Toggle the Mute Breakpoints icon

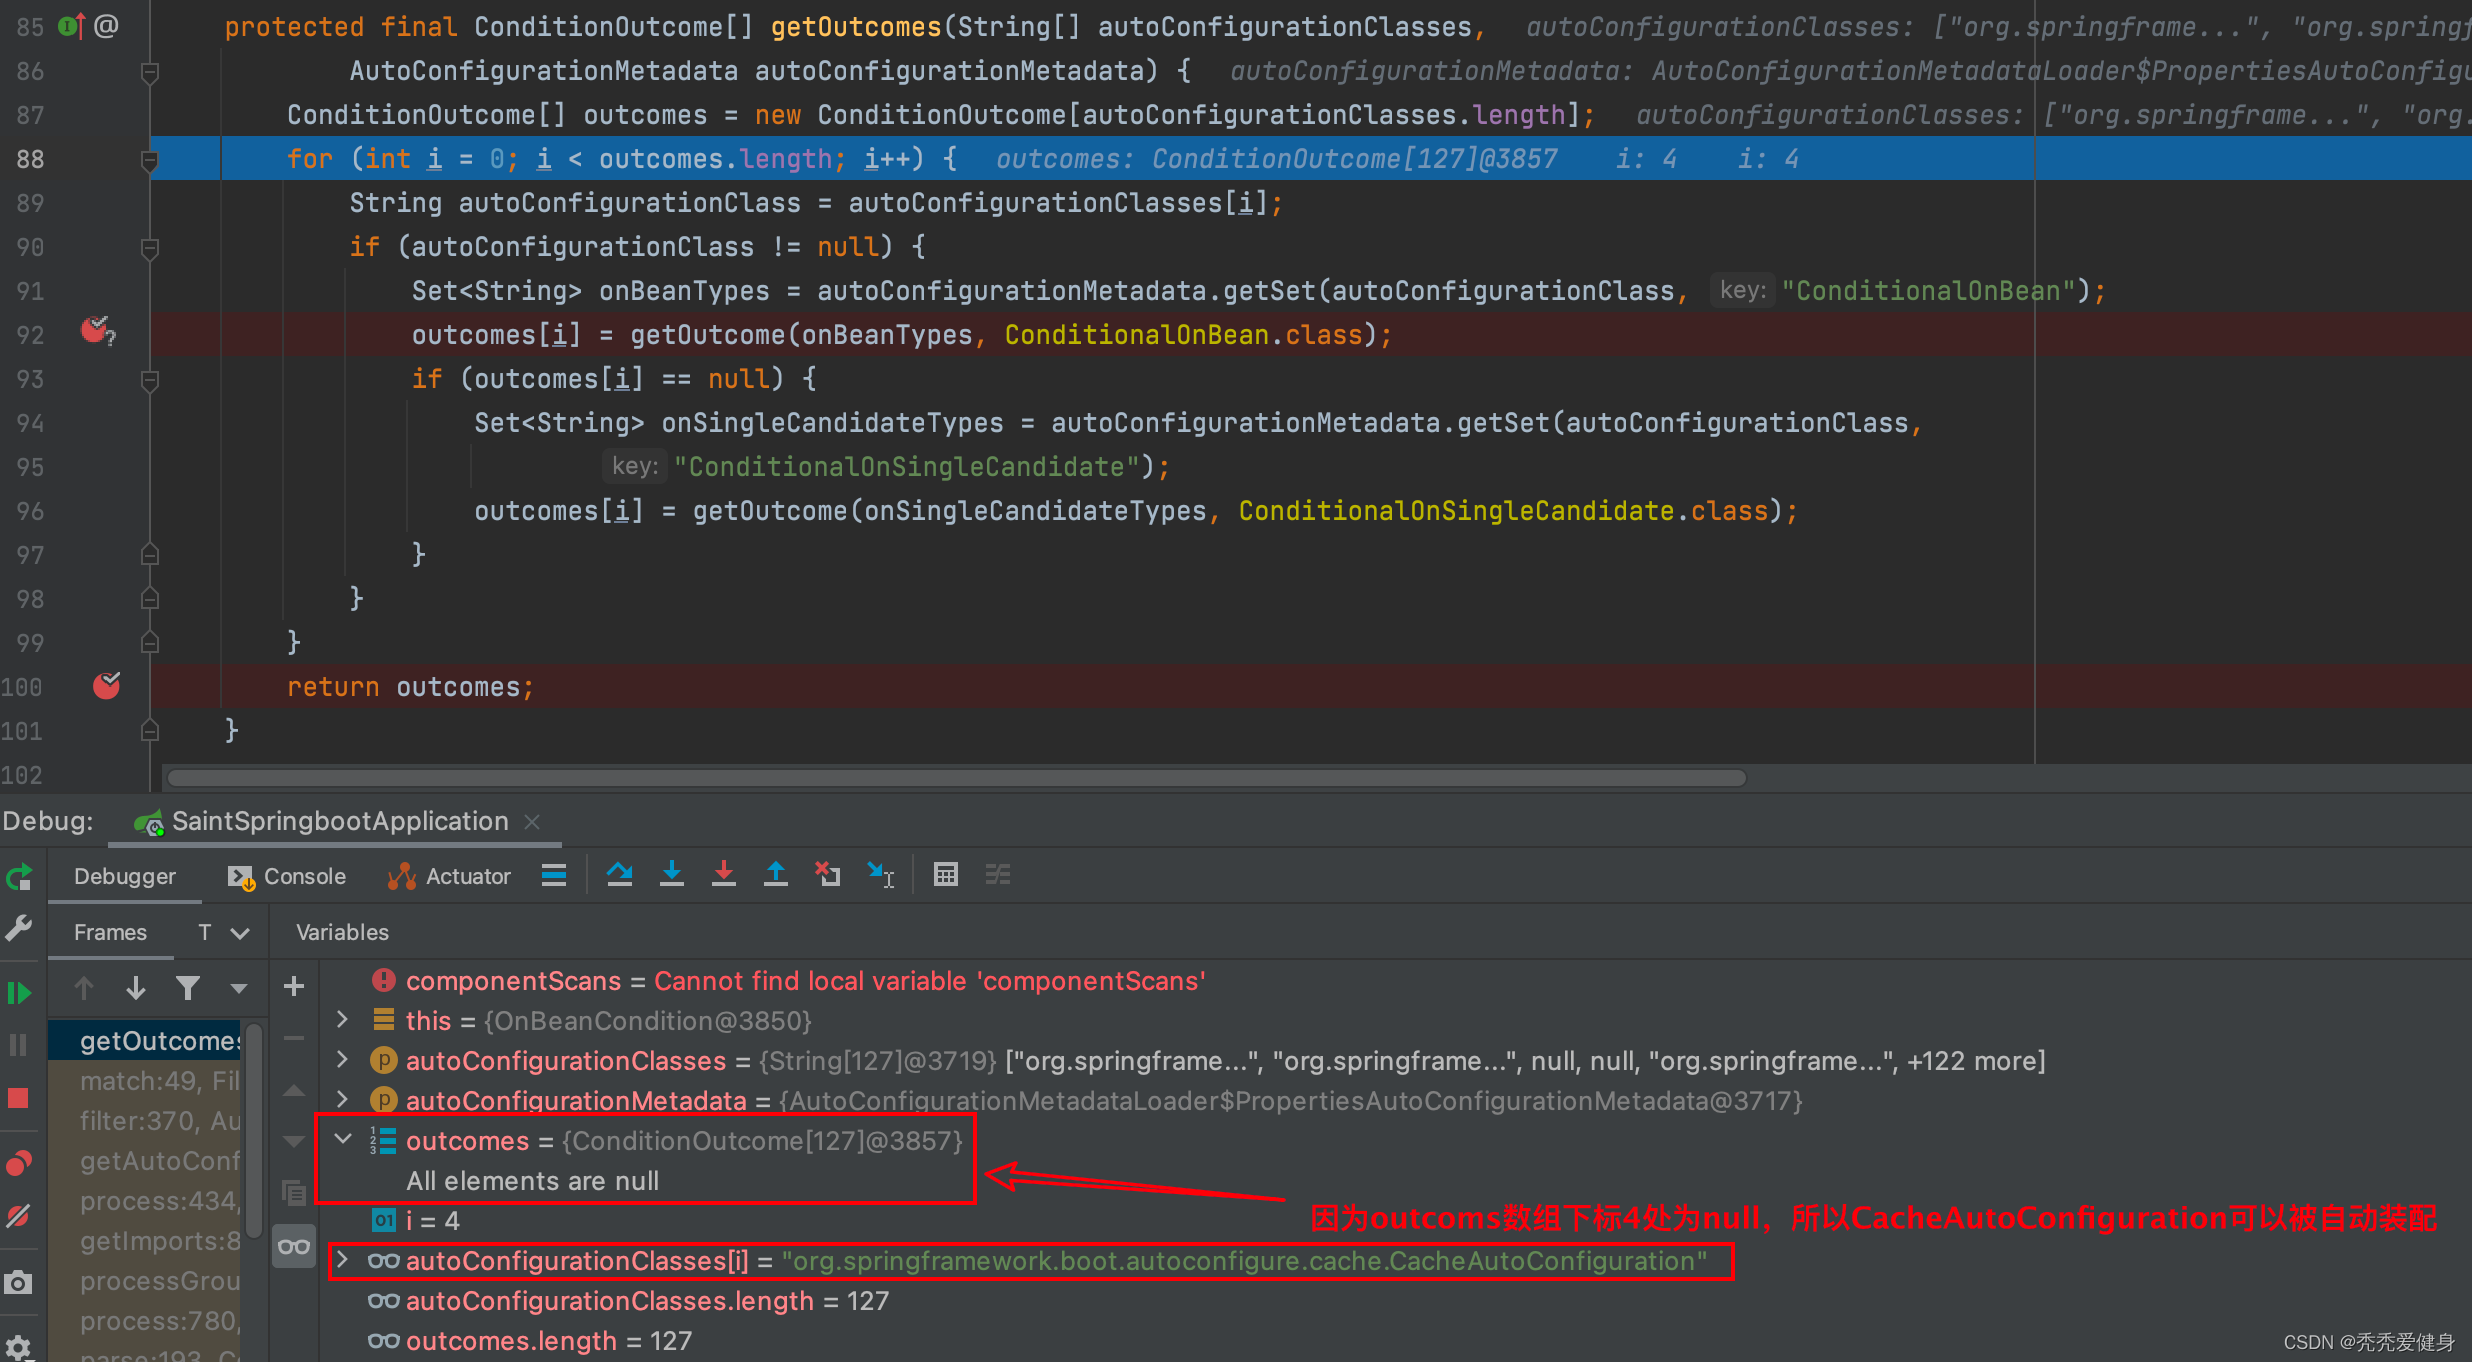pyautogui.click(x=18, y=1217)
